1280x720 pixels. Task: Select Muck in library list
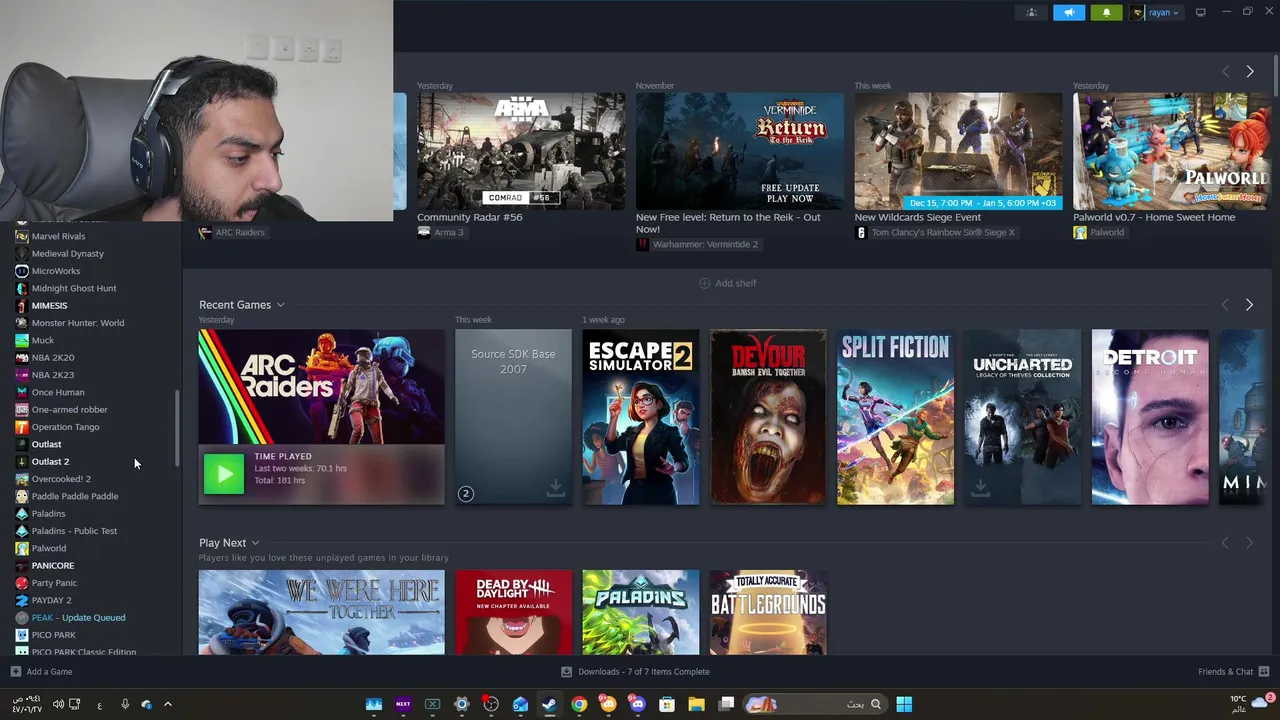(x=42, y=340)
